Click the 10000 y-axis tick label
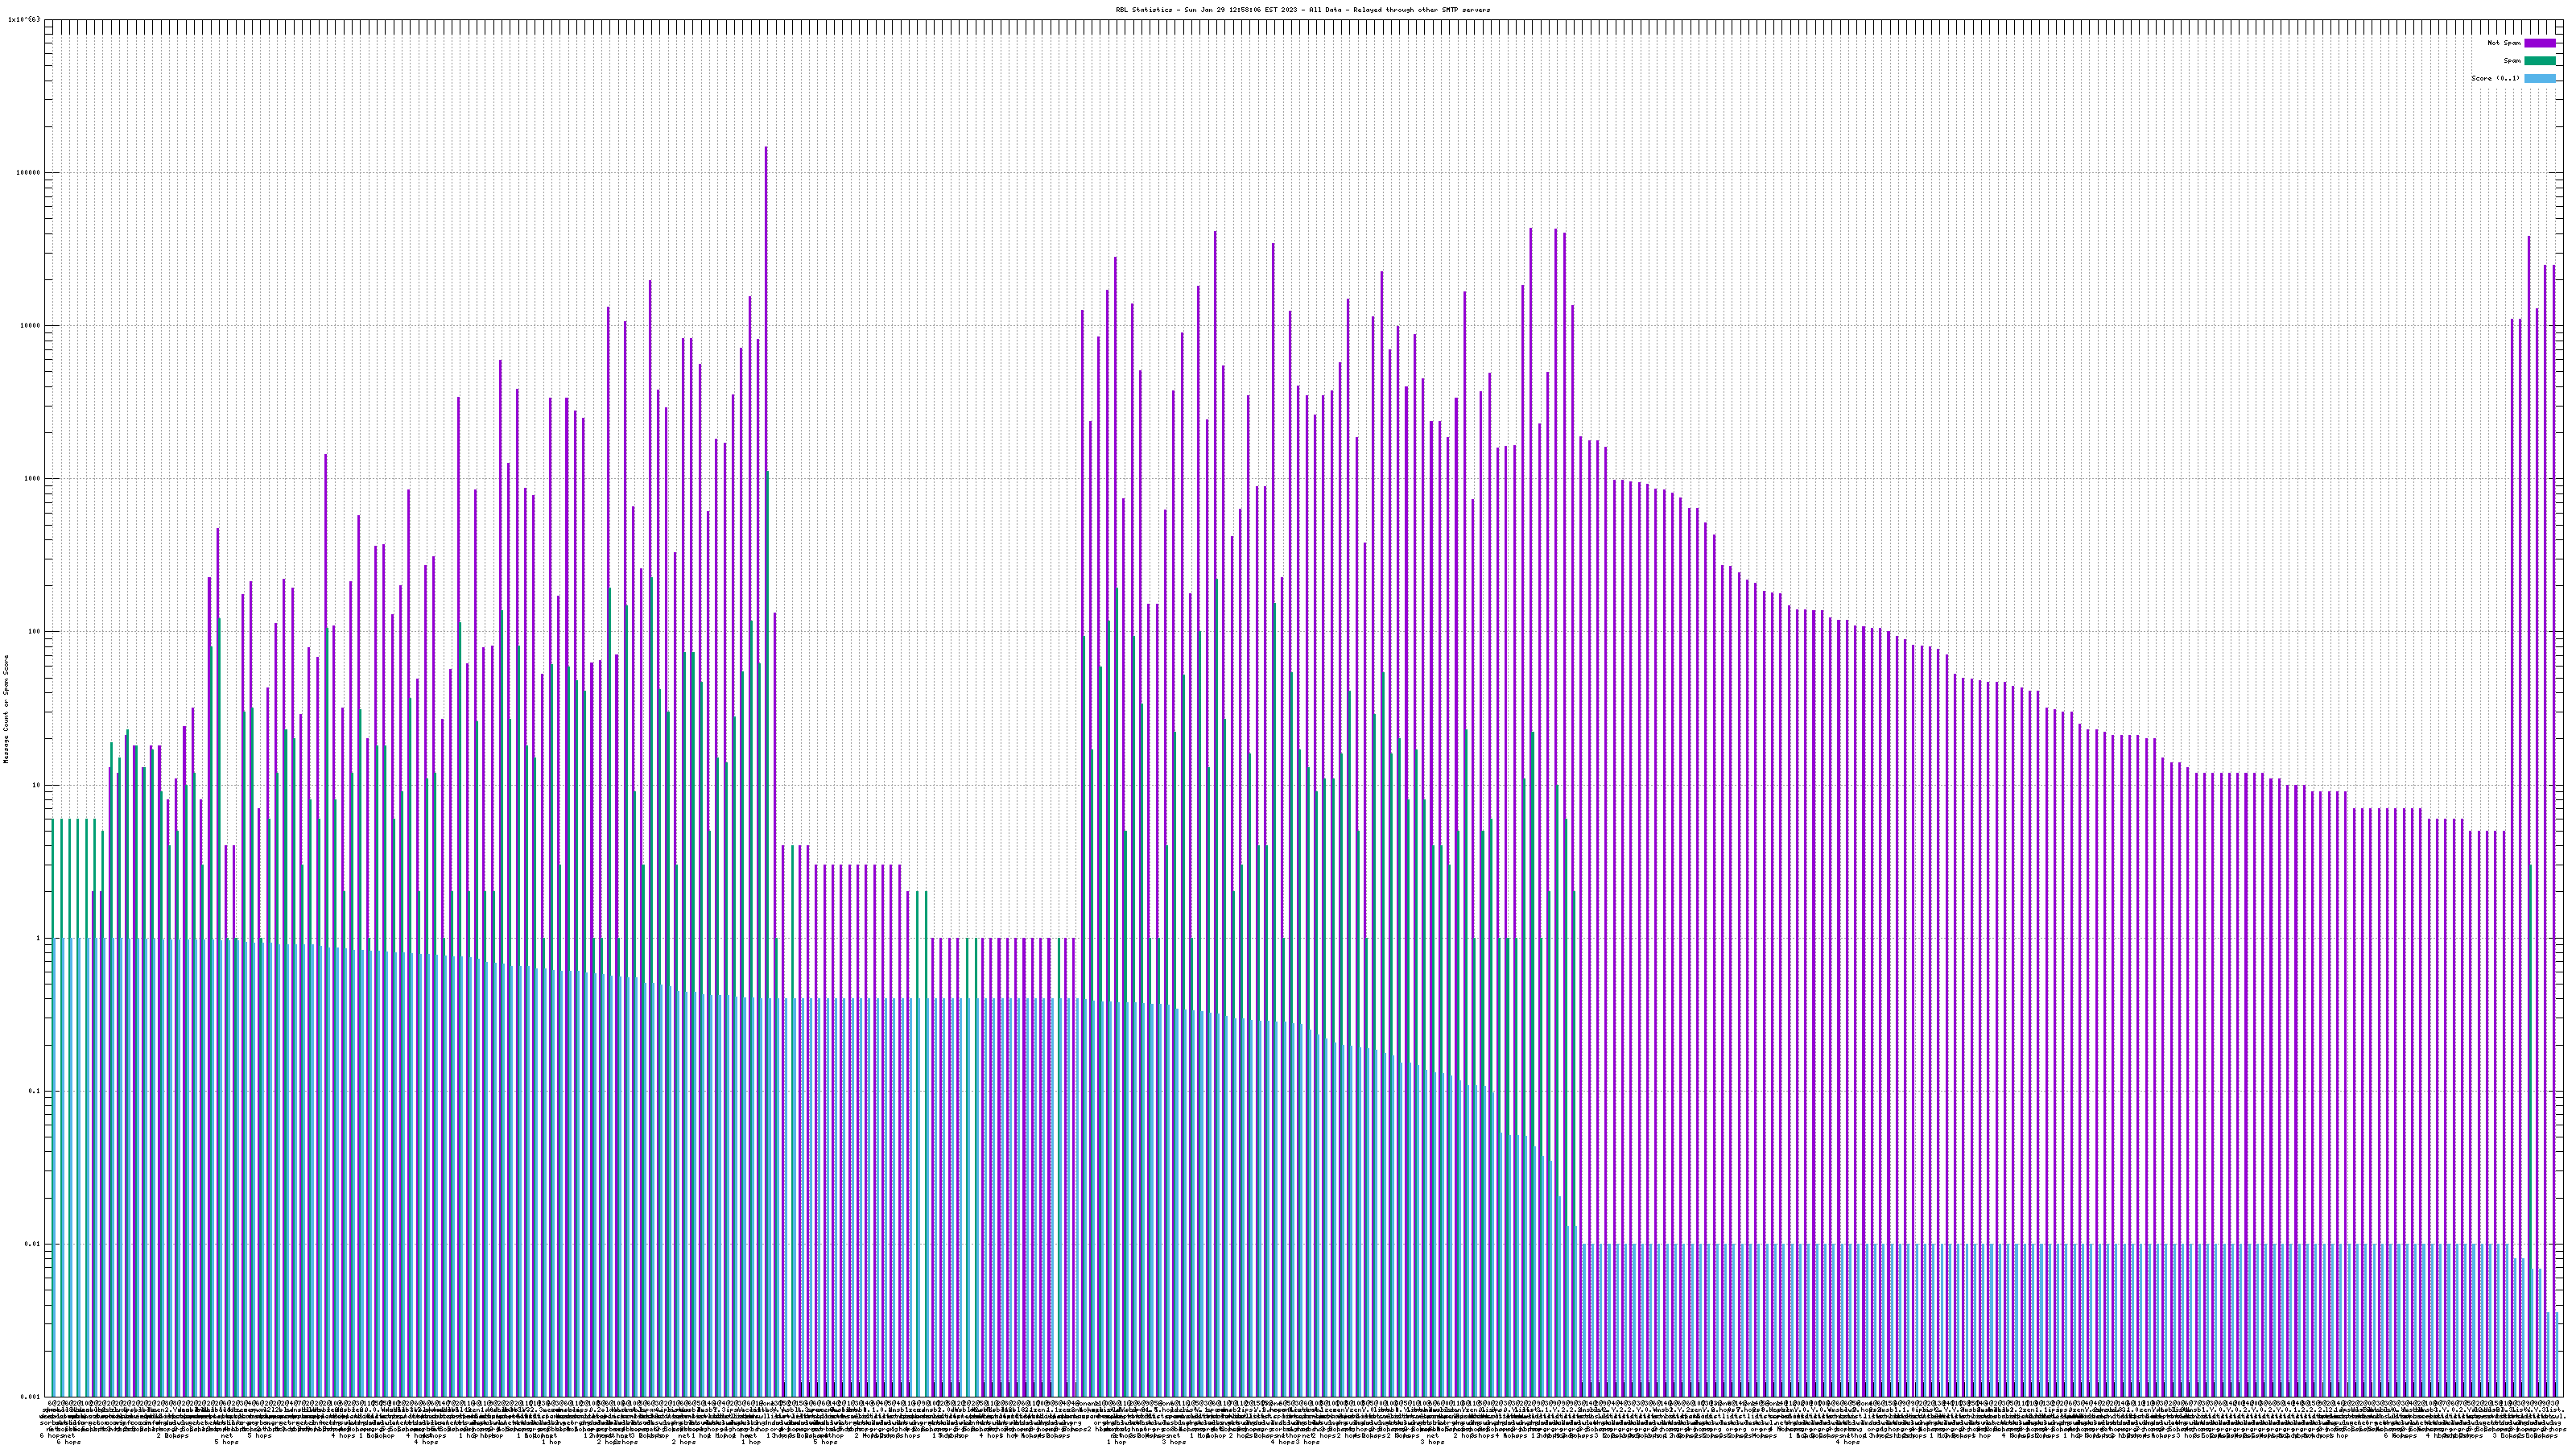 (31, 325)
